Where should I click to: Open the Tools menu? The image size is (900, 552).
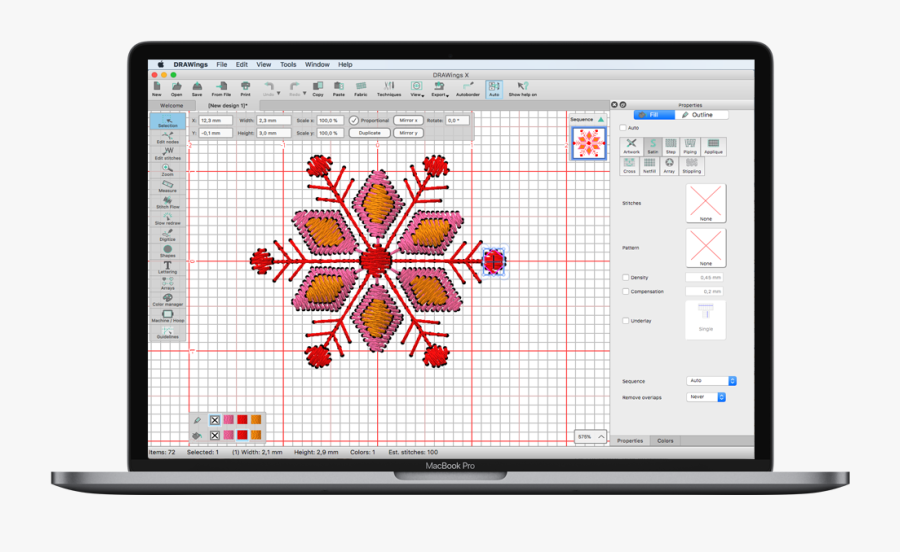[x=288, y=65]
